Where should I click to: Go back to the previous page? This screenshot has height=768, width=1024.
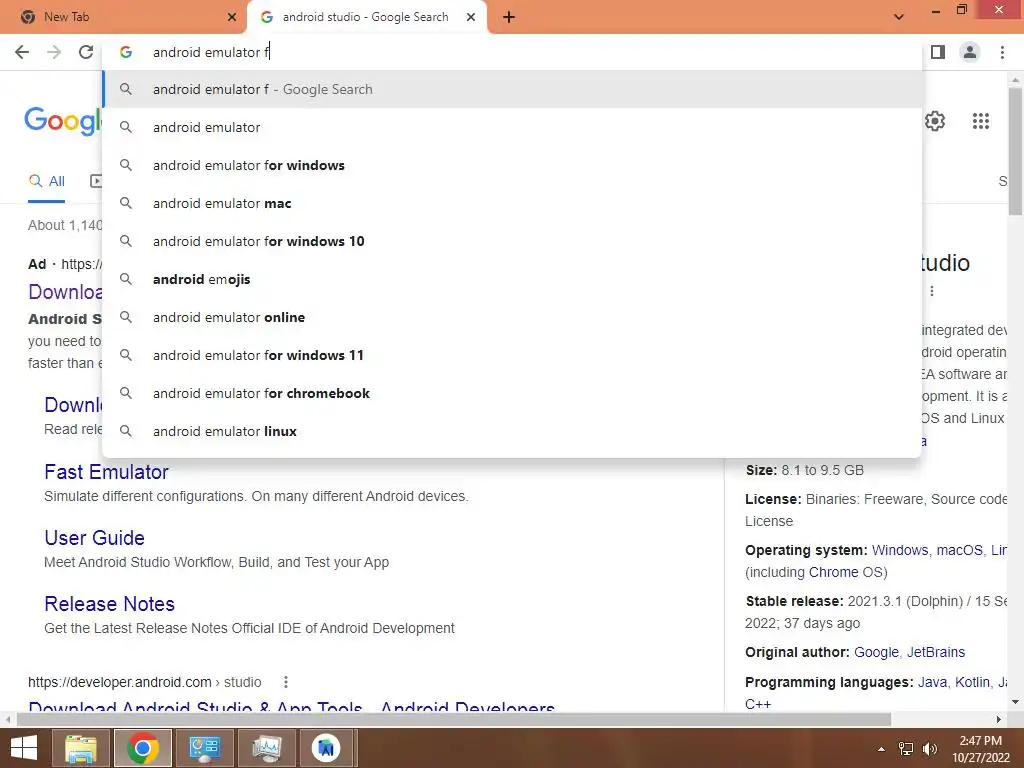(x=22, y=52)
